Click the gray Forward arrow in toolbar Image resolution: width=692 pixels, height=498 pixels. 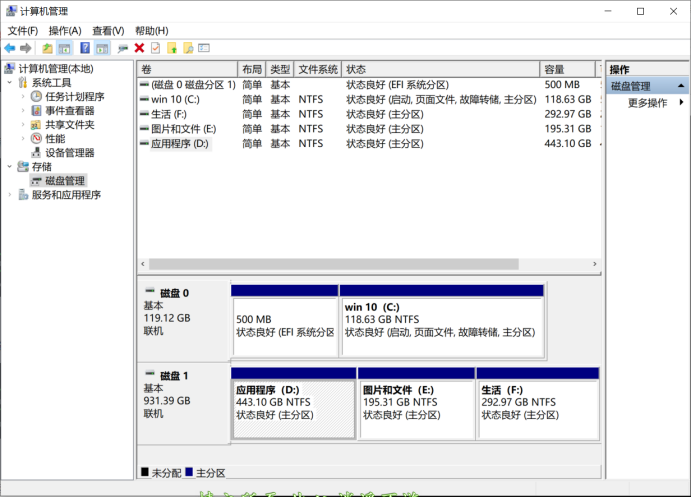click(x=26, y=48)
